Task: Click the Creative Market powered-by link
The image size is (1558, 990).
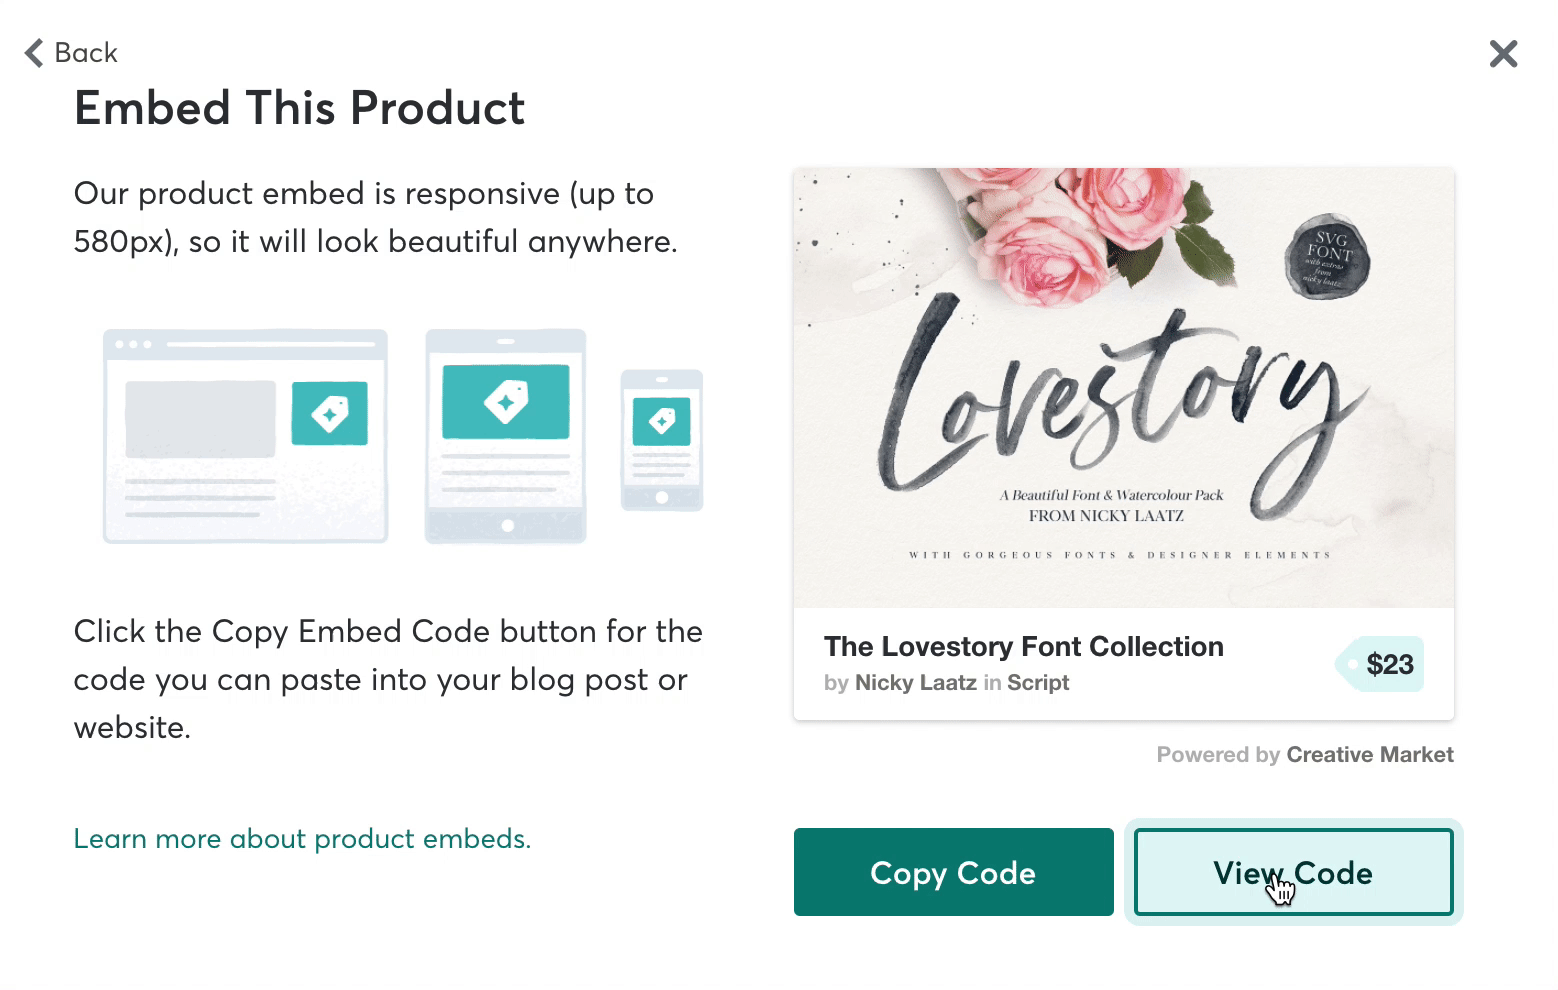Action: click(1369, 755)
